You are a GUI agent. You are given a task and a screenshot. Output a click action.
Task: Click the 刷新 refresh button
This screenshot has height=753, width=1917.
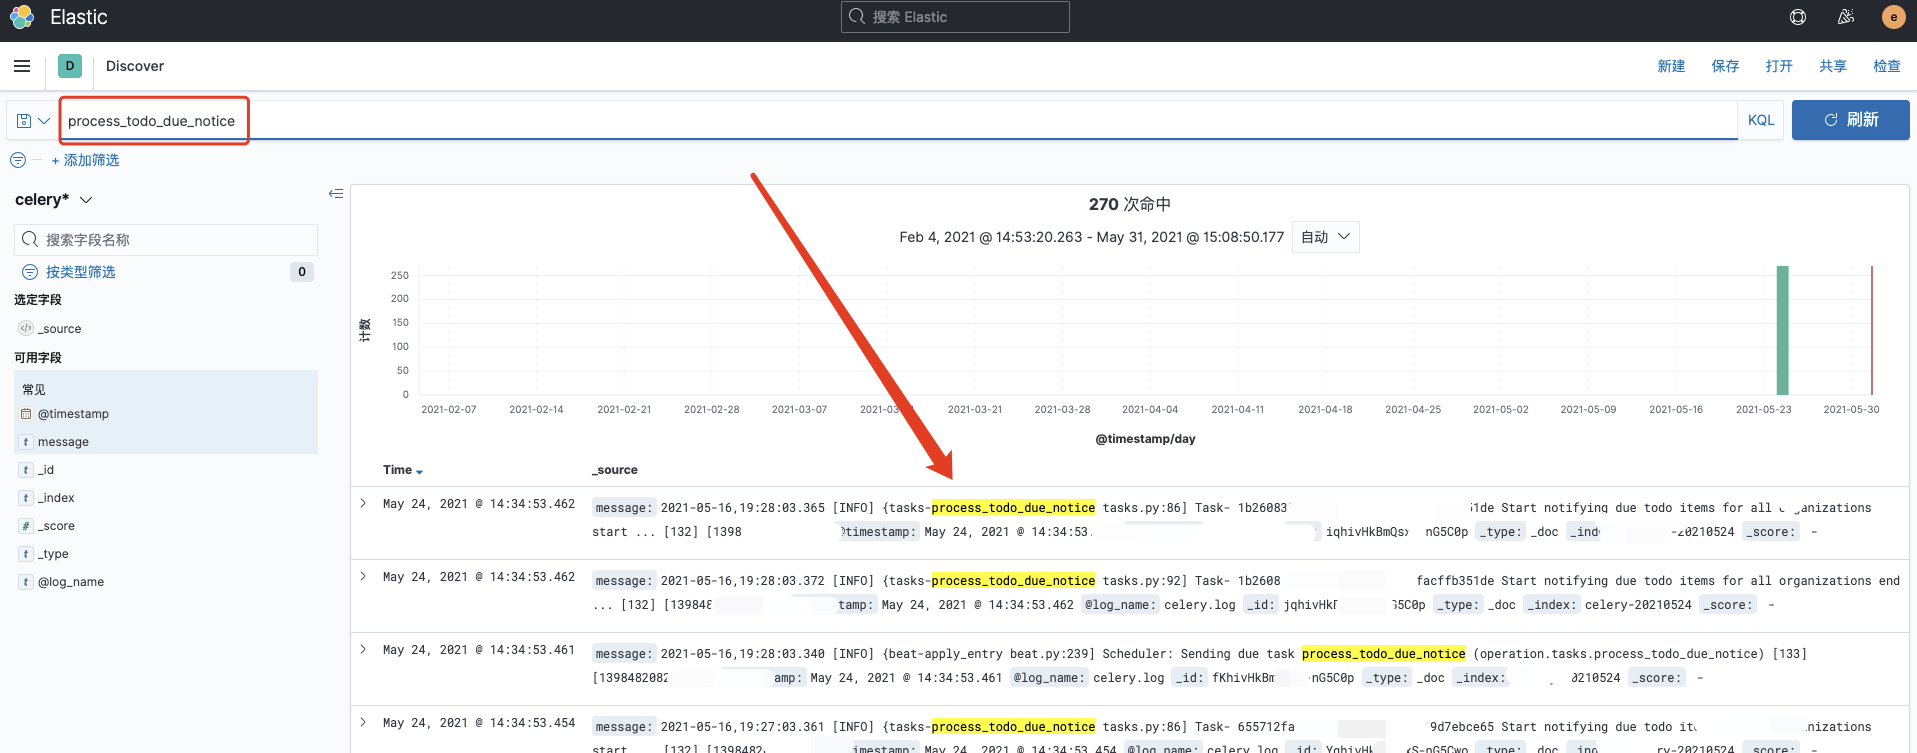[x=1850, y=120]
